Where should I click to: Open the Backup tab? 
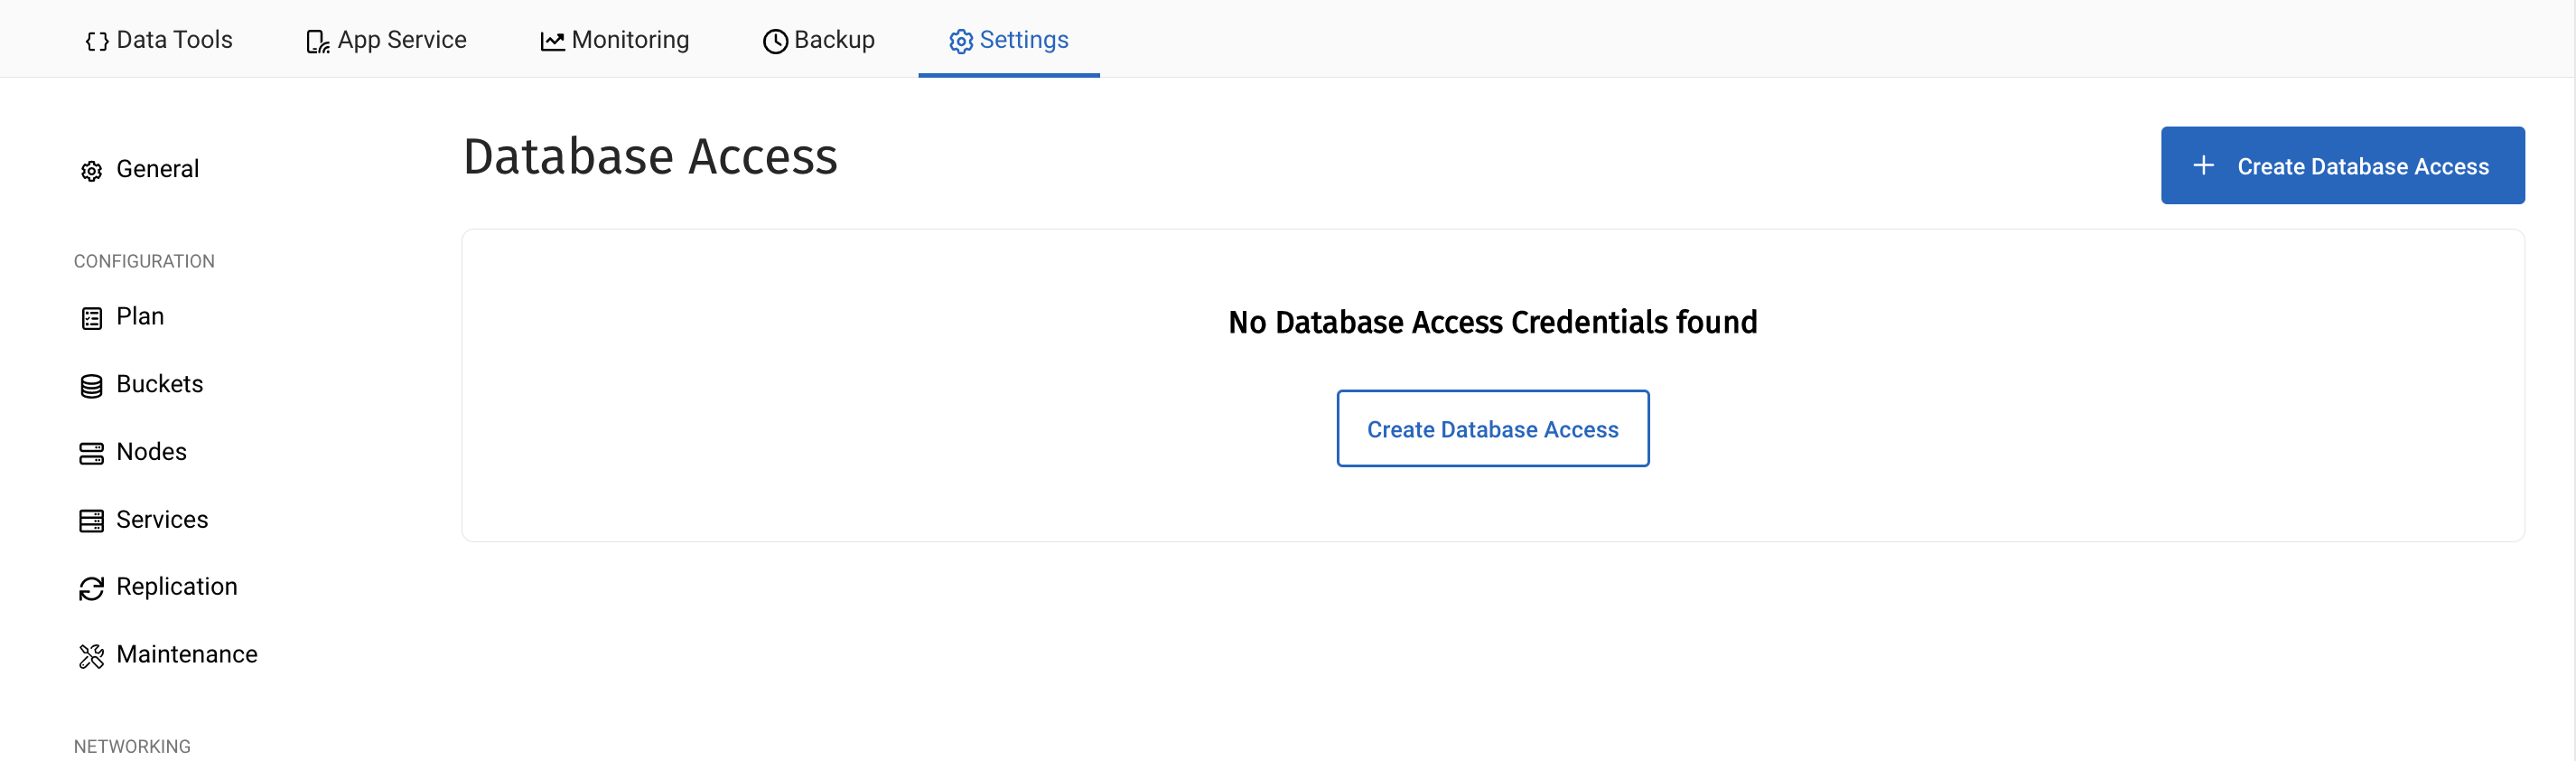[x=818, y=40]
